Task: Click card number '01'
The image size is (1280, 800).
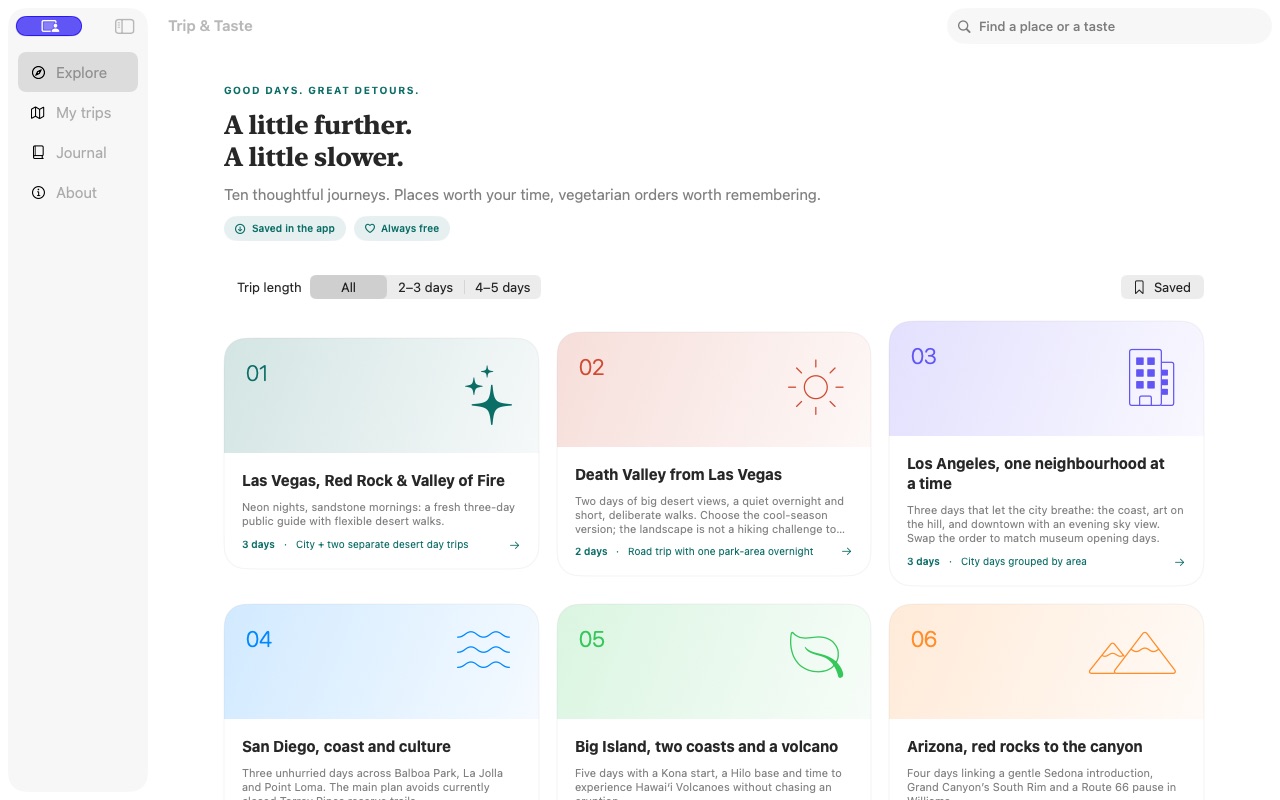Action: pyautogui.click(x=257, y=374)
